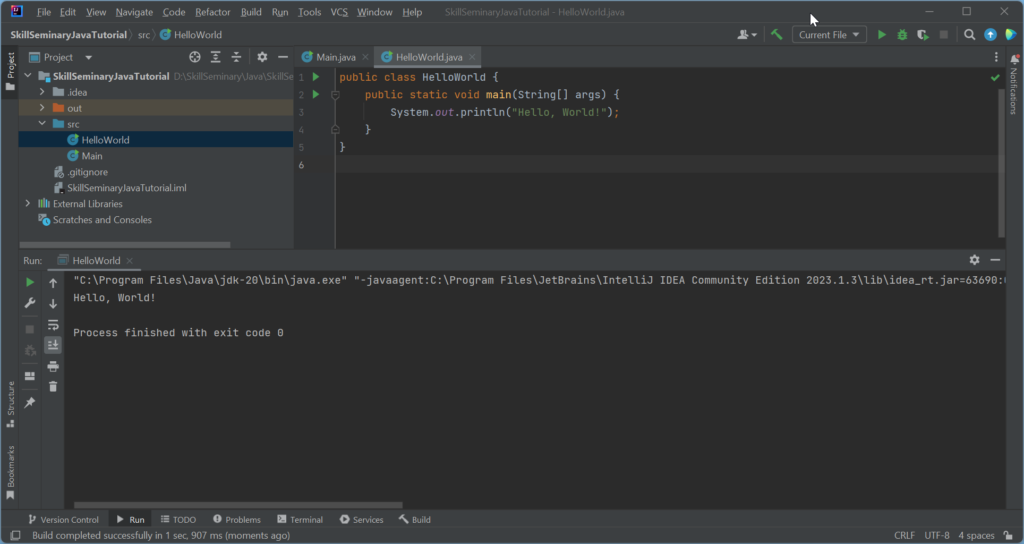Toggle code fold marker on line 2
This screenshot has height=544, width=1024.
335,95
